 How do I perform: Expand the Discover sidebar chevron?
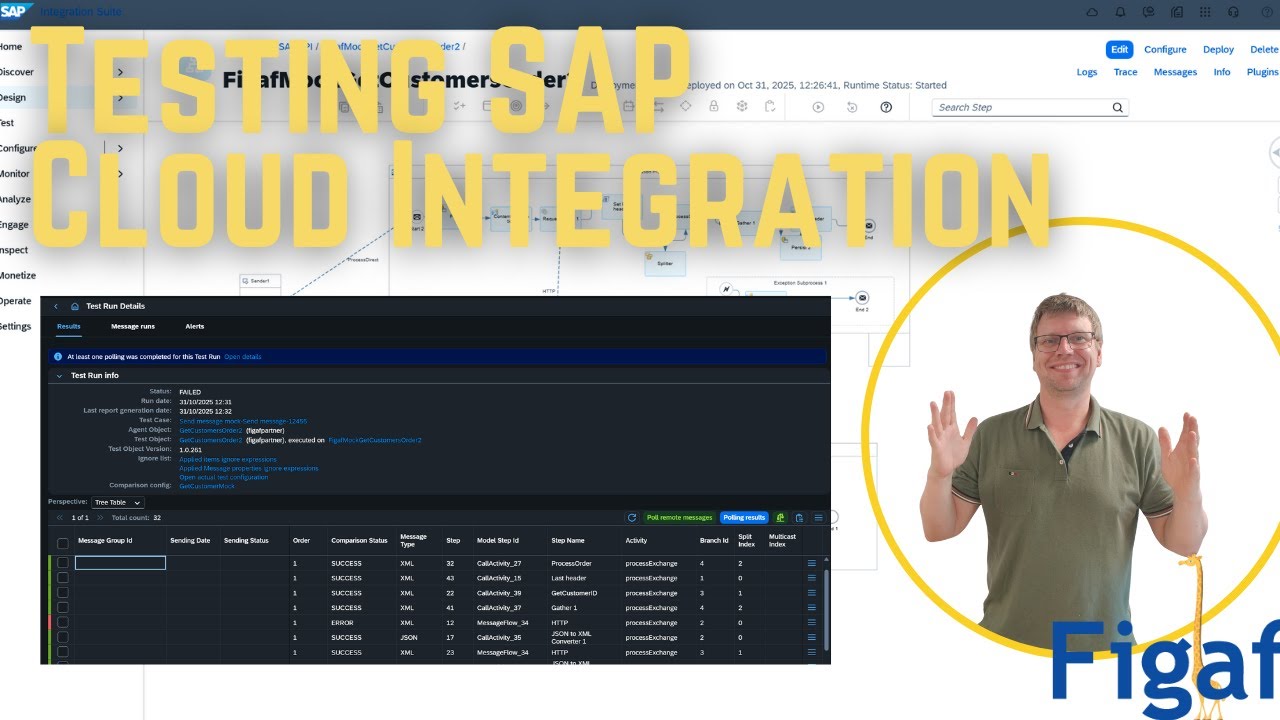[x=120, y=72]
